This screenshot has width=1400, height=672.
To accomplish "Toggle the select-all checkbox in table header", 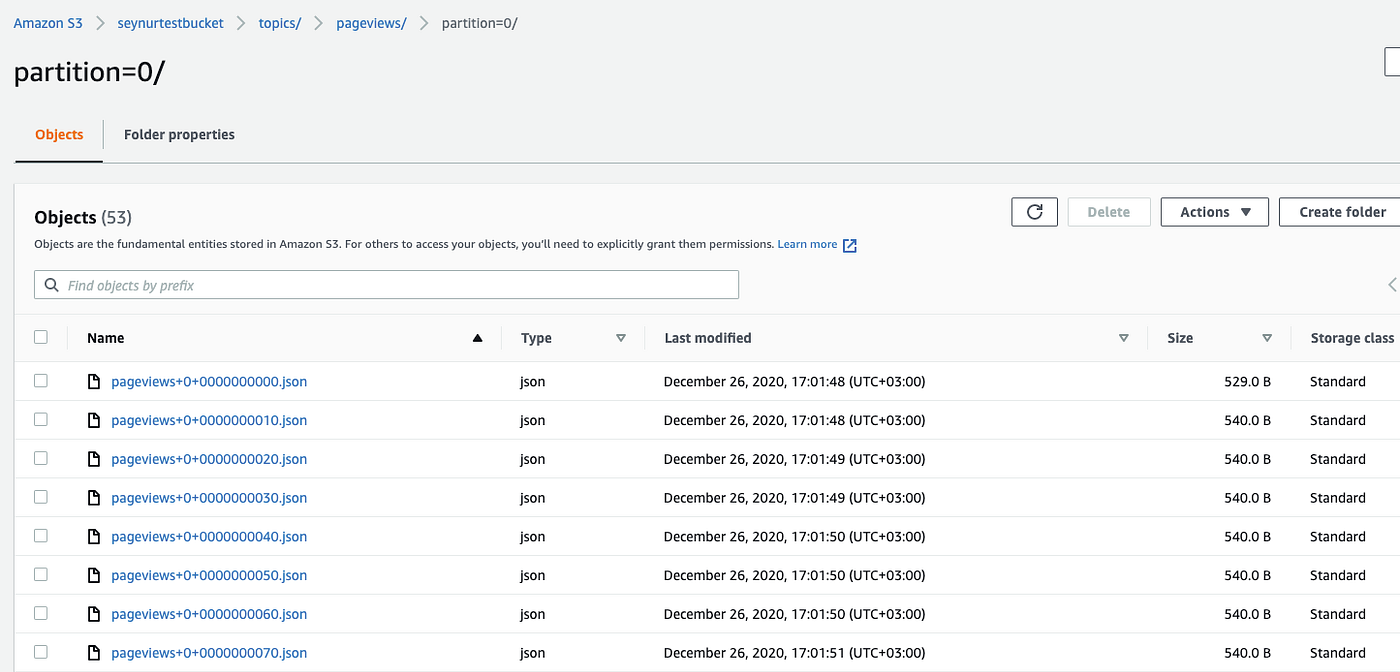I will [x=41, y=337].
